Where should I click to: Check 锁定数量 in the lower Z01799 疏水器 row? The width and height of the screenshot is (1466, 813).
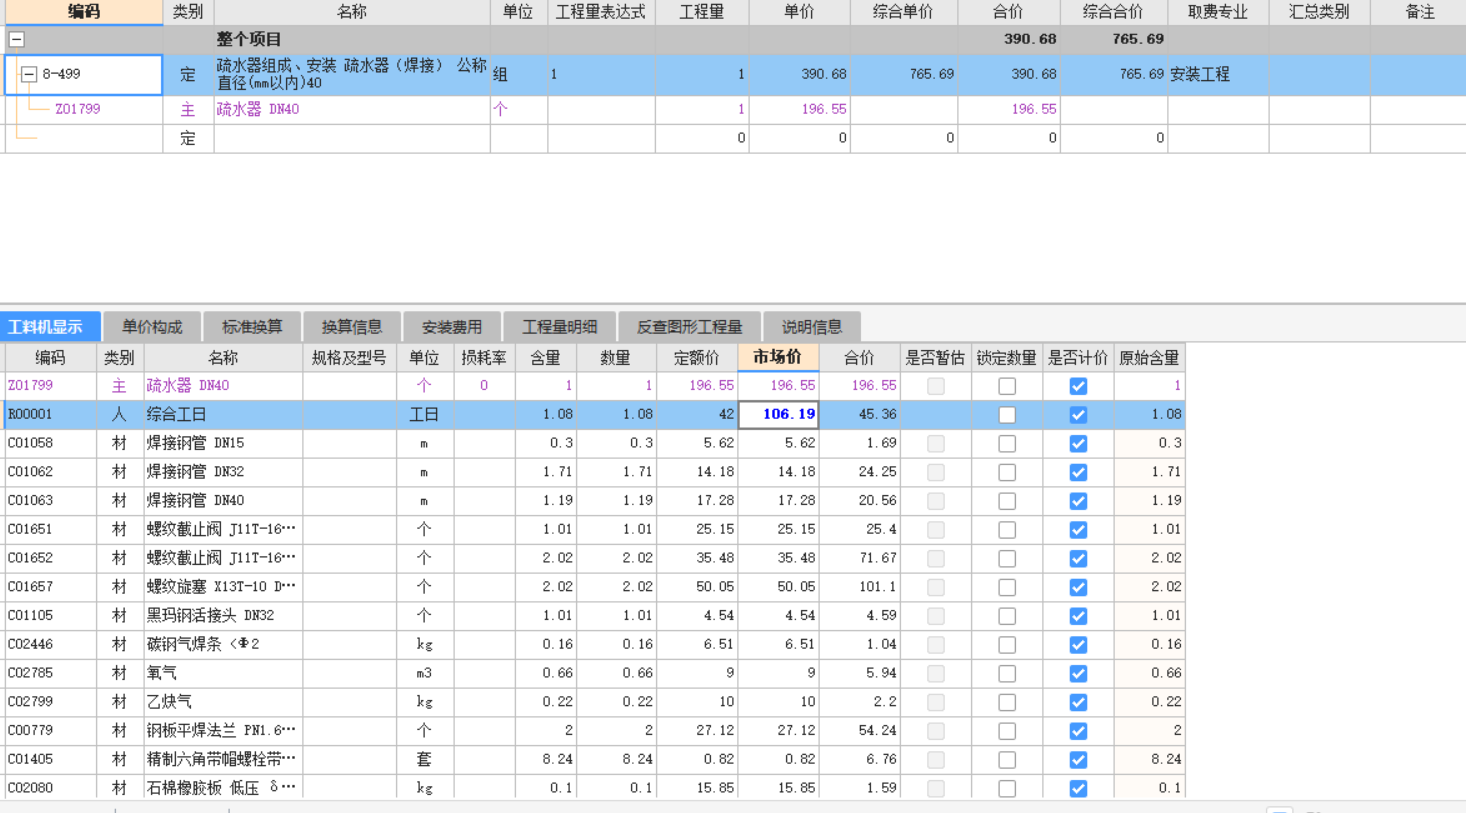[1007, 386]
